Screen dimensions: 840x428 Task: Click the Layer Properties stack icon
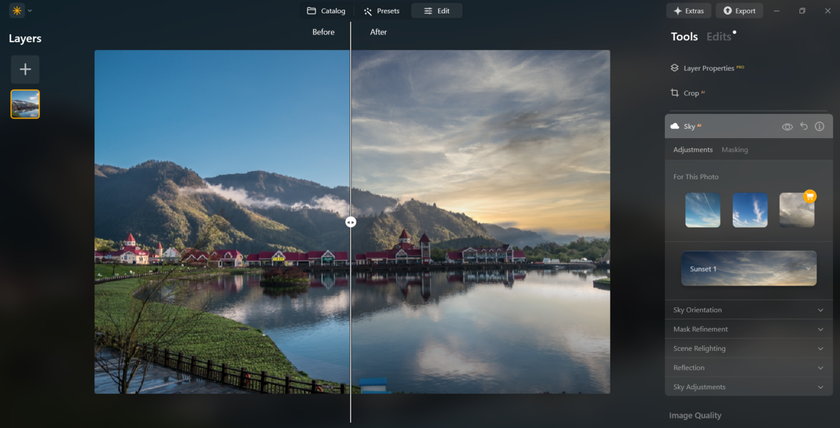point(674,68)
